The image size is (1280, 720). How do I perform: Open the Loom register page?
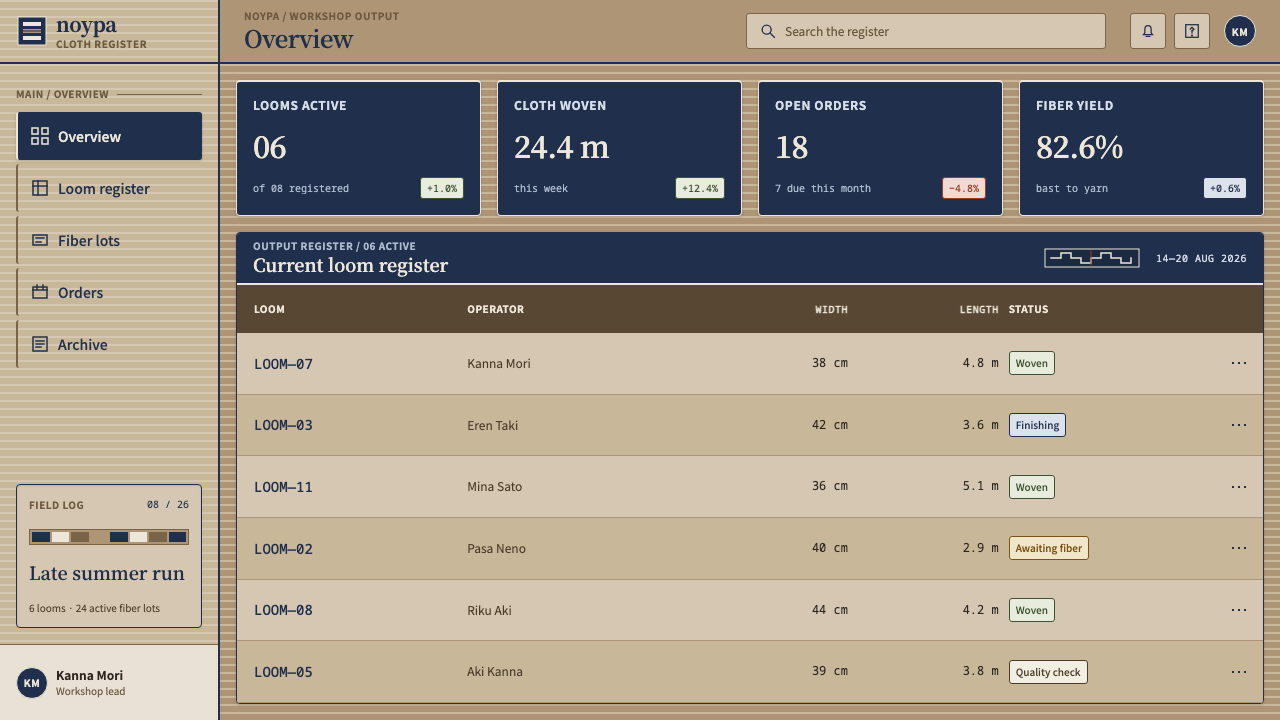tap(110, 188)
